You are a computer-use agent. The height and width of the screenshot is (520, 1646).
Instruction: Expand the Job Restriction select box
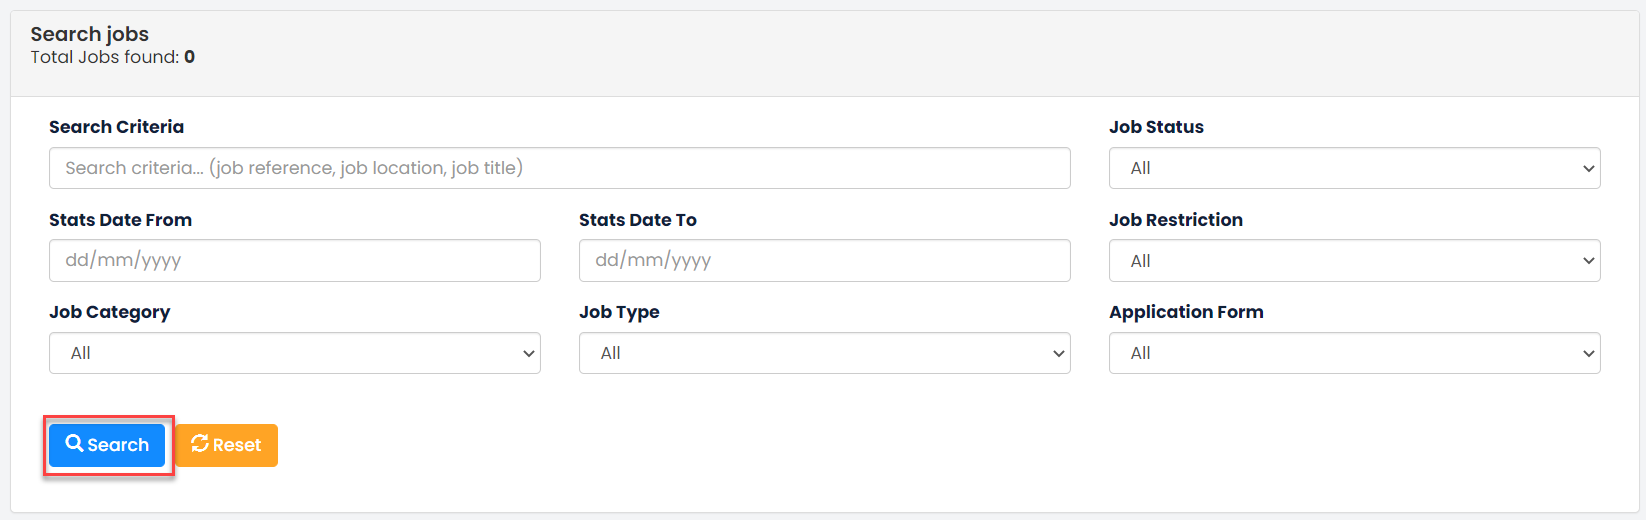[x=1355, y=261]
